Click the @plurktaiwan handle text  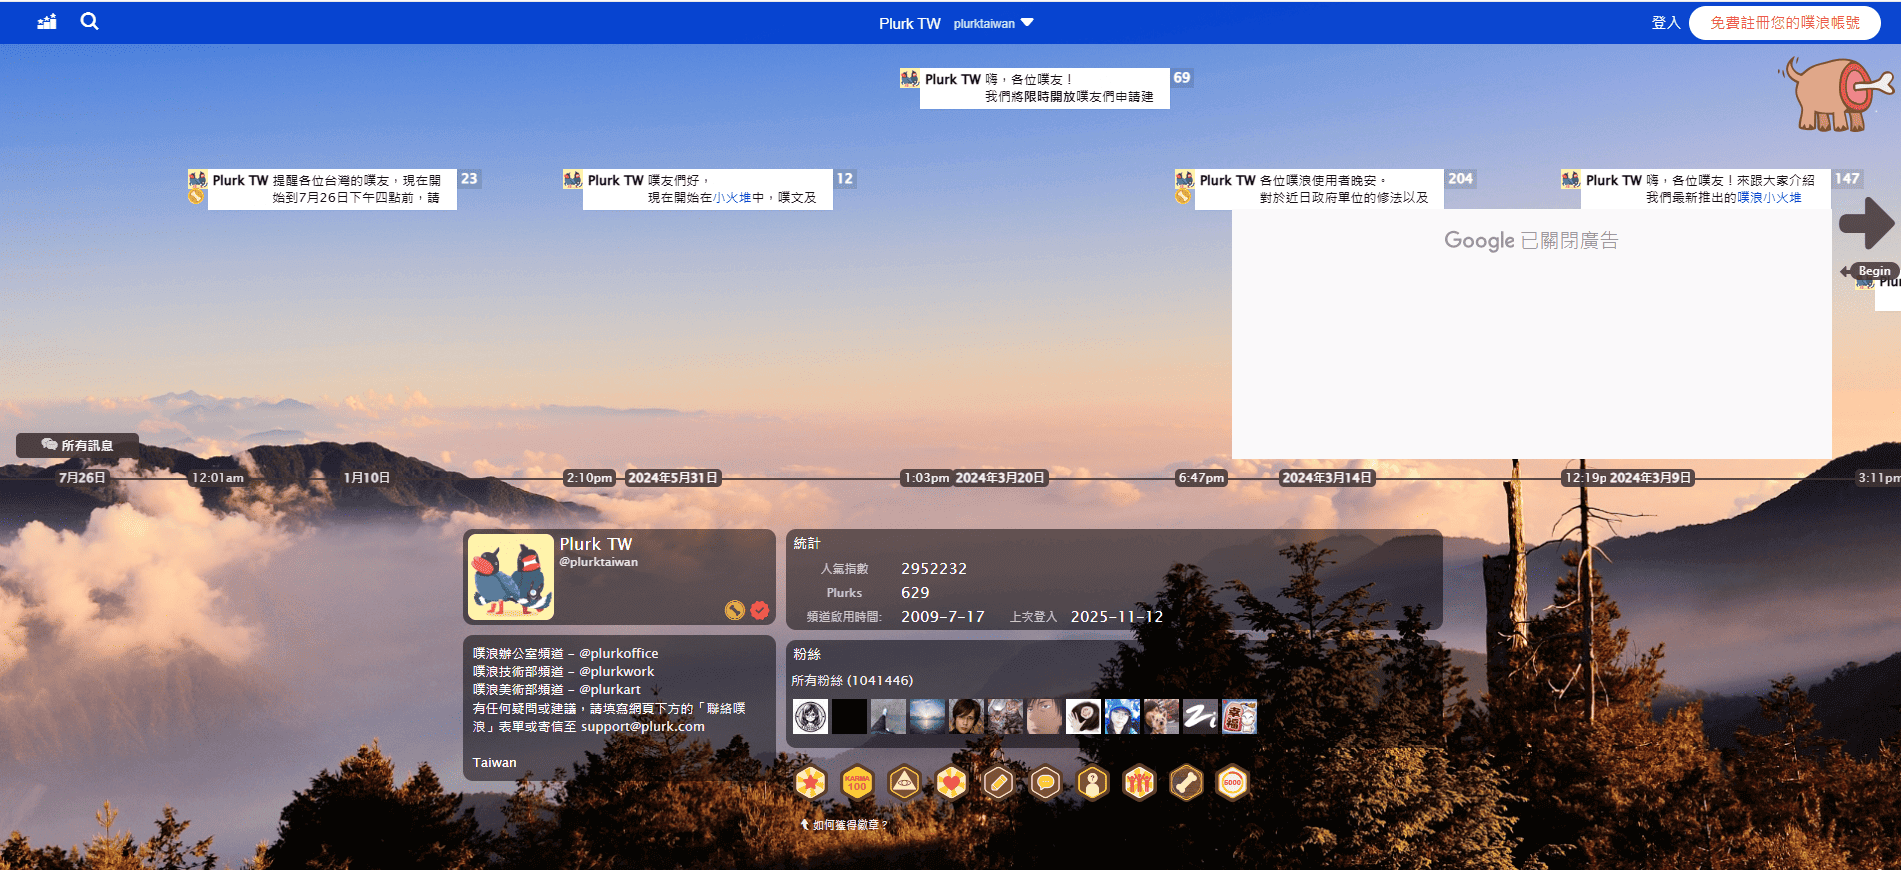[x=598, y=562]
